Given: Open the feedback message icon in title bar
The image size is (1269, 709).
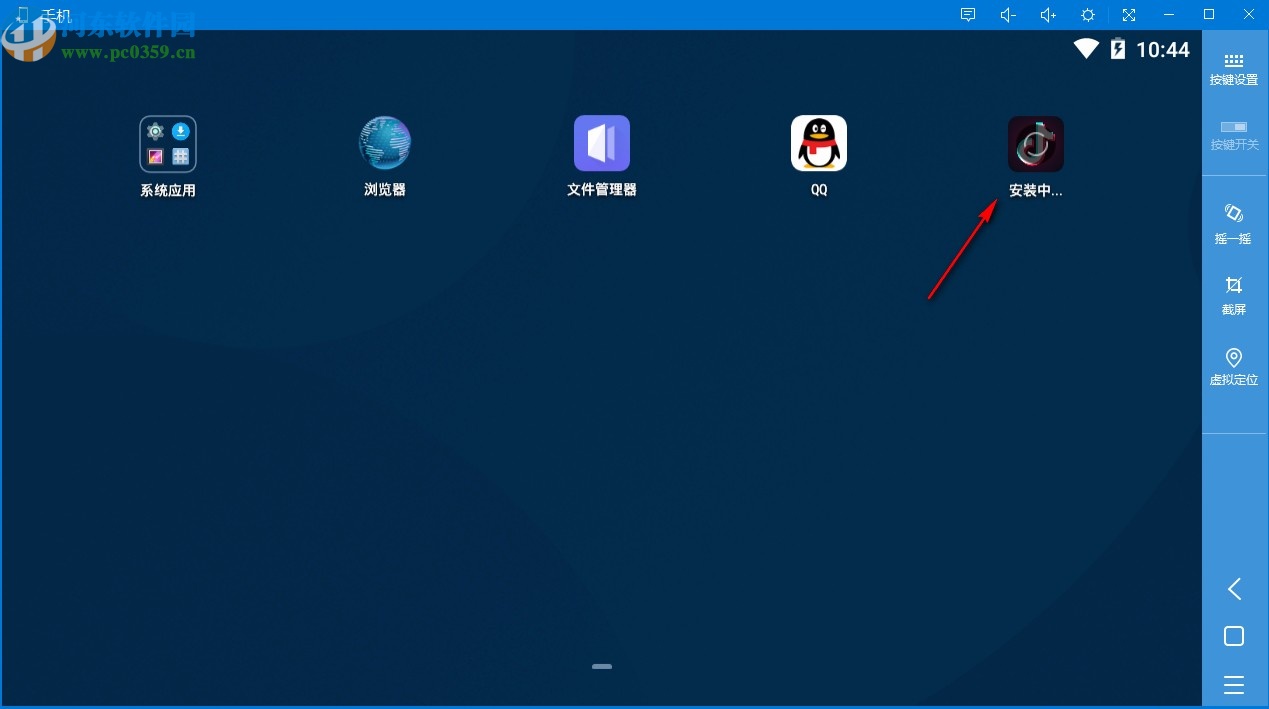Looking at the screenshot, I should pyautogui.click(x=968, y=15).
